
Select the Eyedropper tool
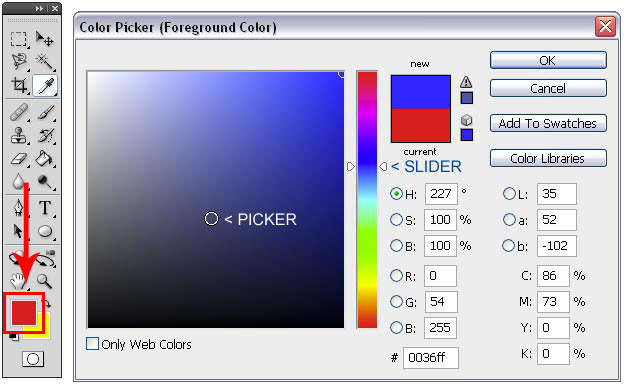click(45, 85)
